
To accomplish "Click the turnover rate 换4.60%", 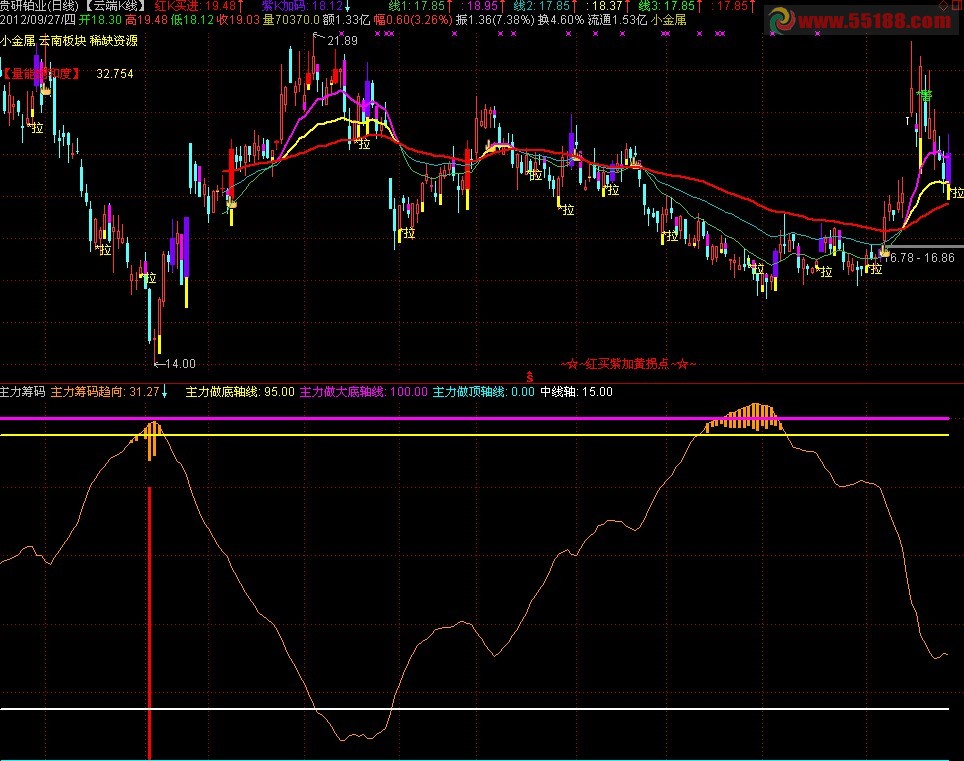I will [x=561, y=20].
